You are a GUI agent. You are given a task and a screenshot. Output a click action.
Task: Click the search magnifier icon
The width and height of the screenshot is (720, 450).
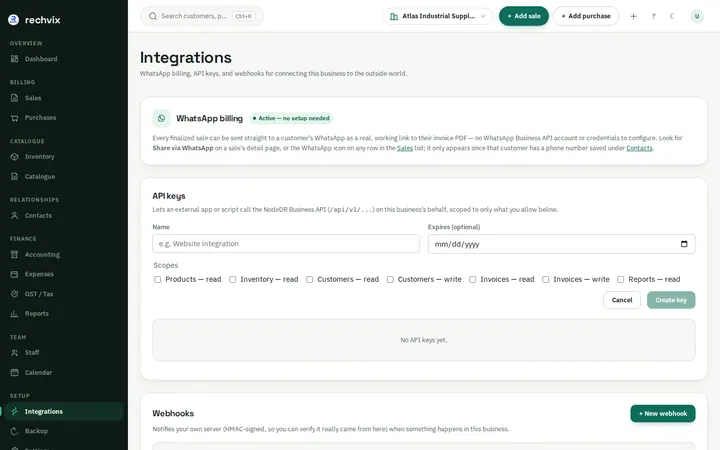[153, 16]
